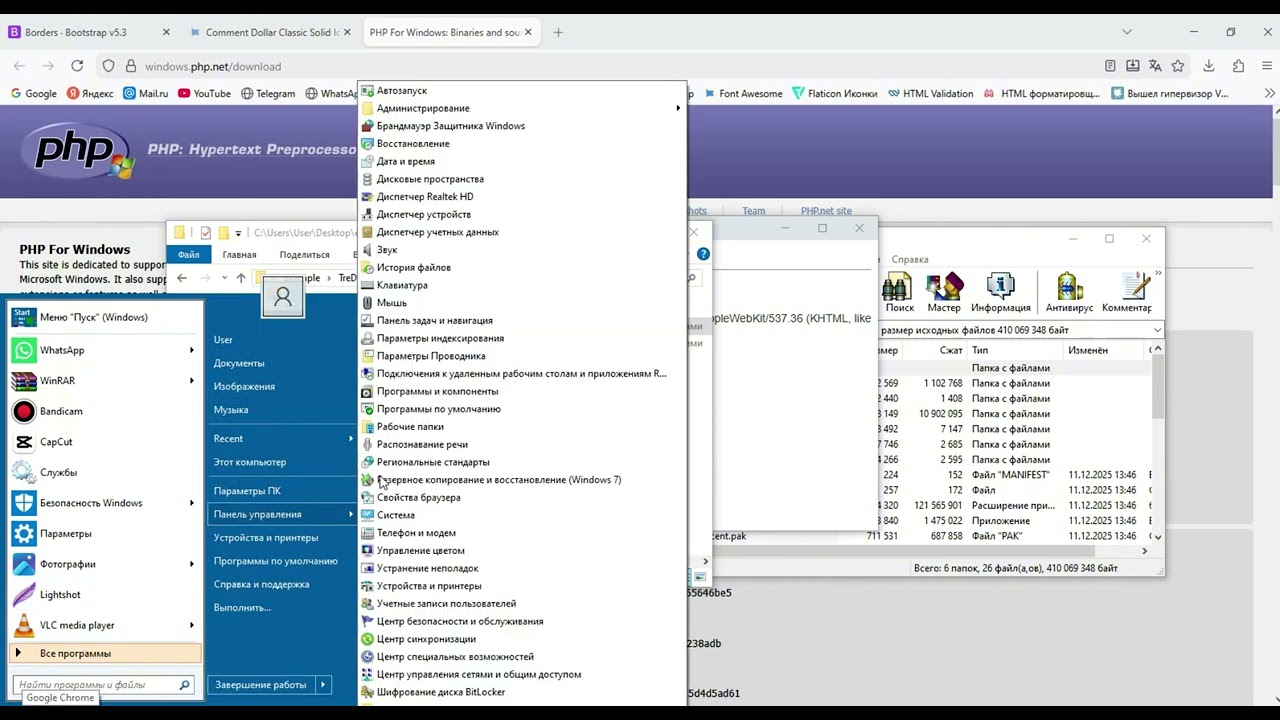The height and width of the screenshot is (720, 1280).
Task: Open a new browser tab
Action: point(558,32)
